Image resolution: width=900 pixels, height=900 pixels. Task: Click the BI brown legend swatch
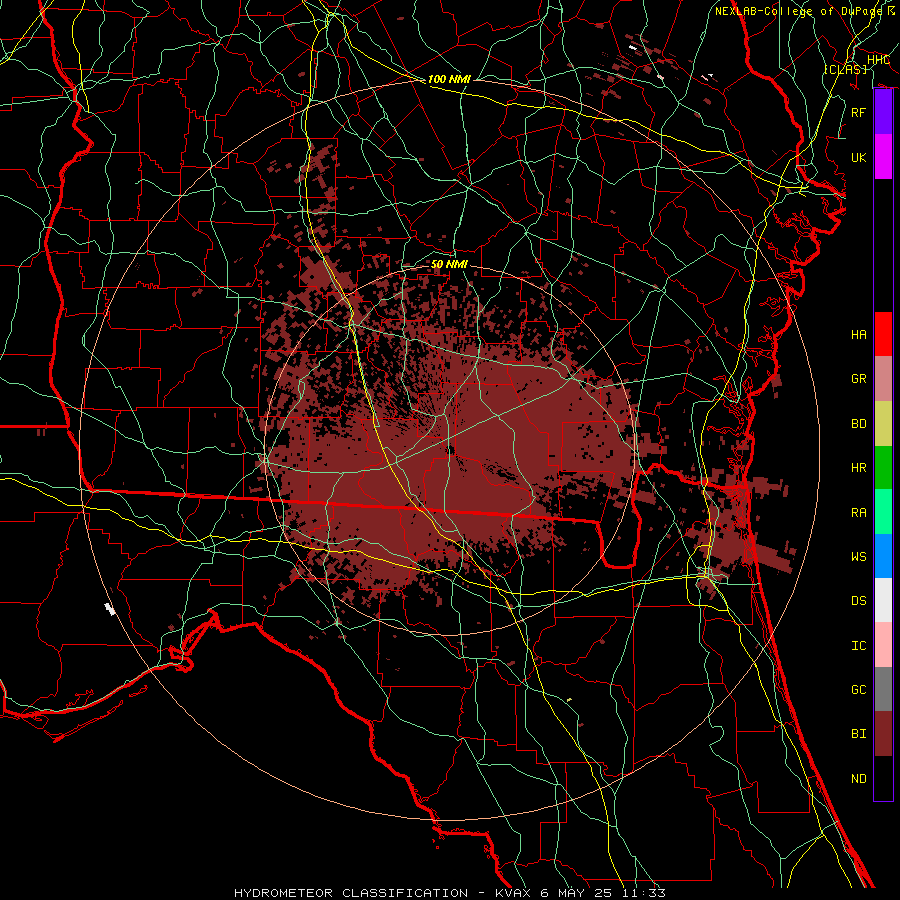pyautogui.click(x=883, y=734)
